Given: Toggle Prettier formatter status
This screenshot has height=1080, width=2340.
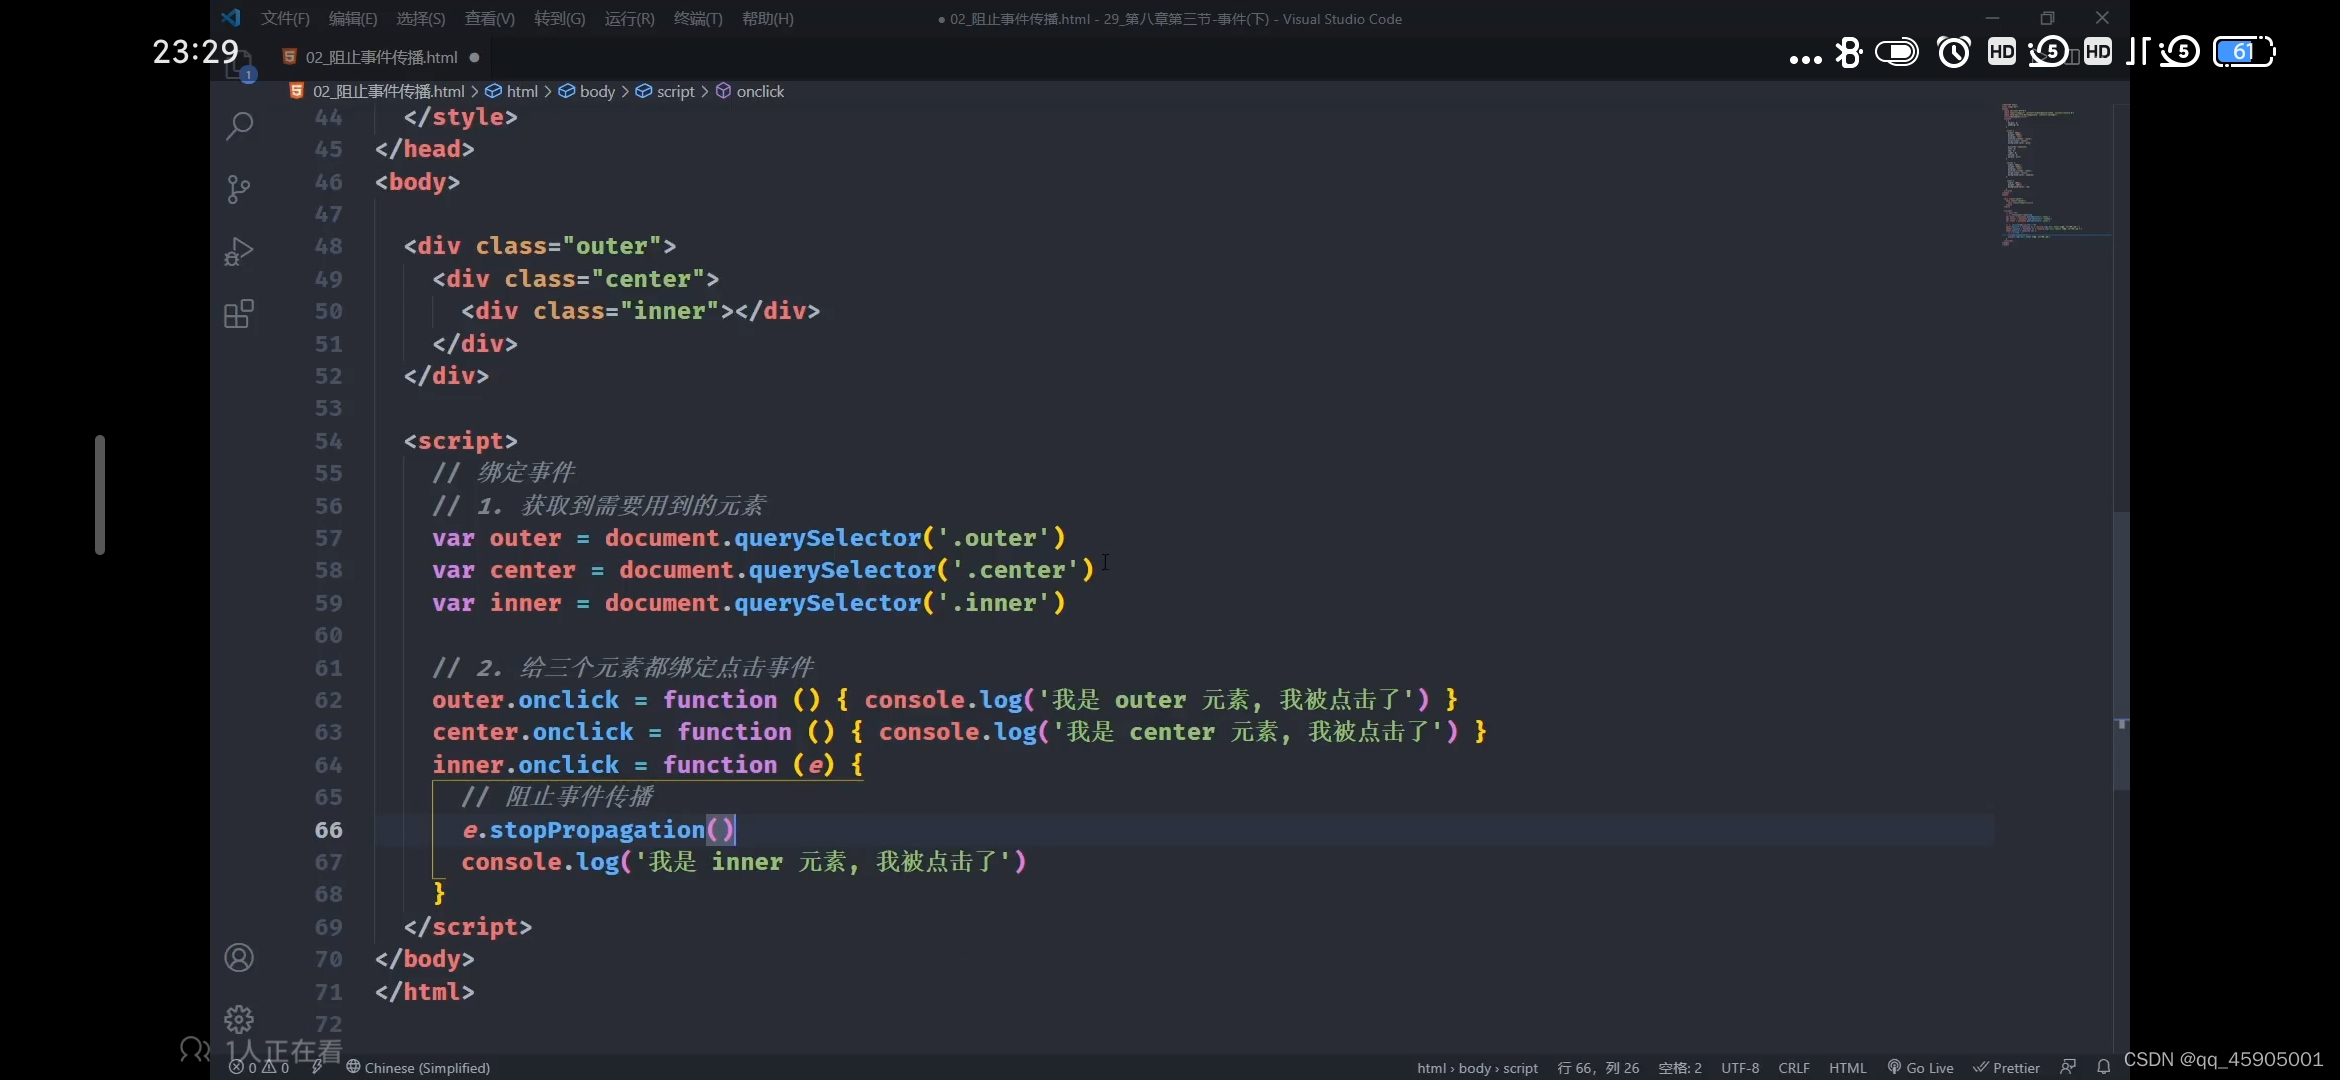Looking at the screenshot, I should click(x=2006, y=1067).
